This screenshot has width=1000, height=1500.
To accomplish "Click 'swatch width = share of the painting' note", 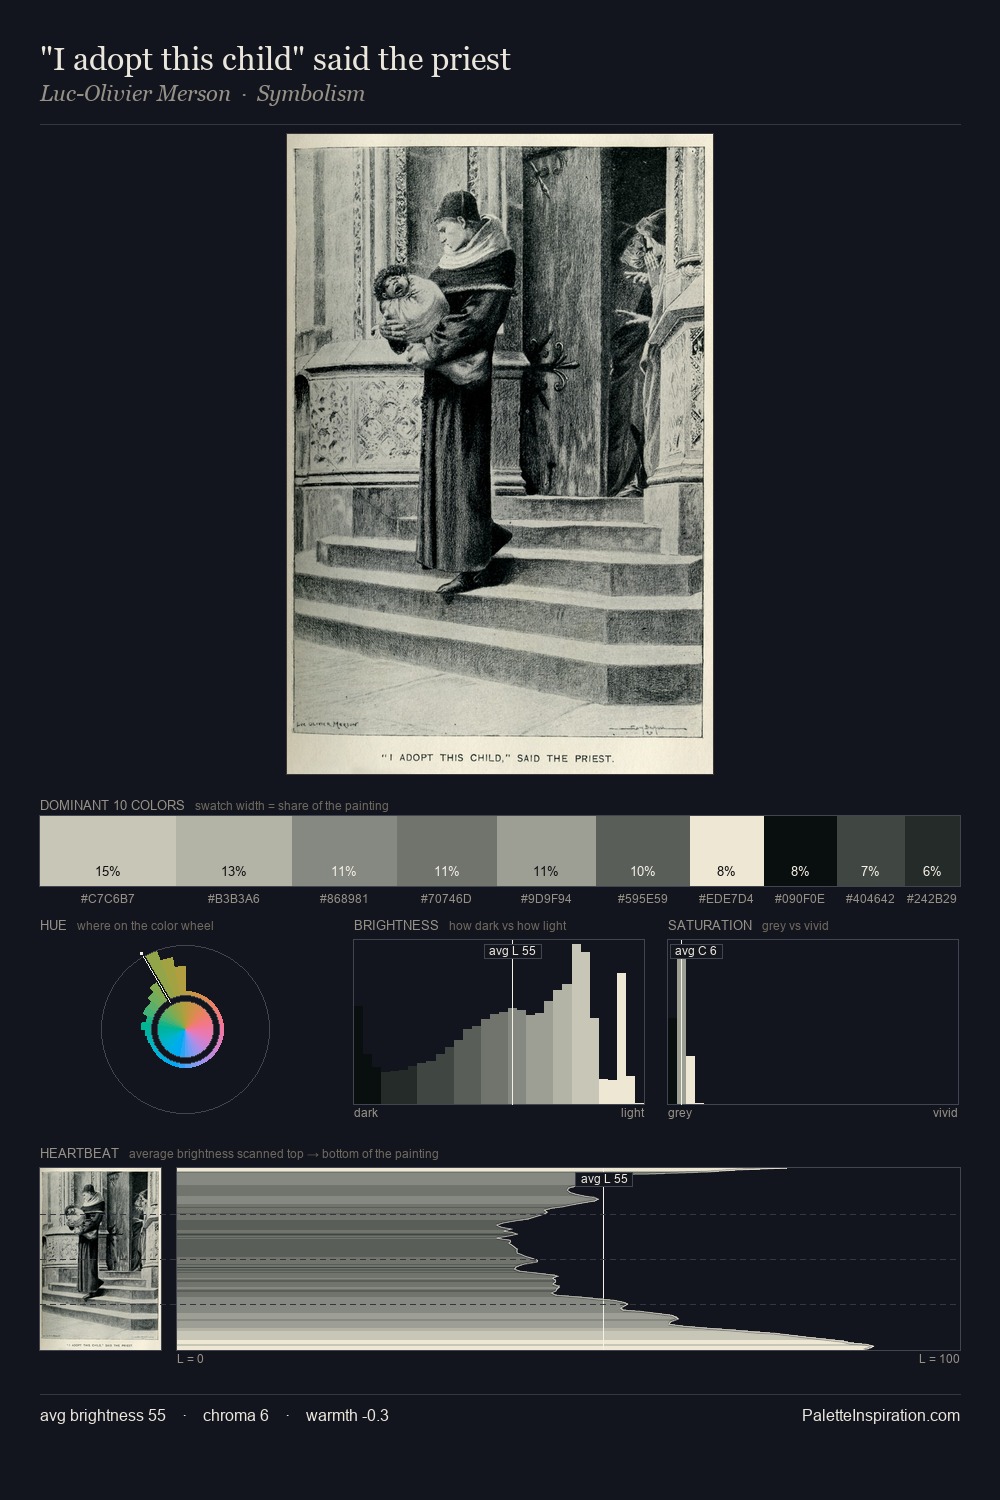I will point(292,806).
